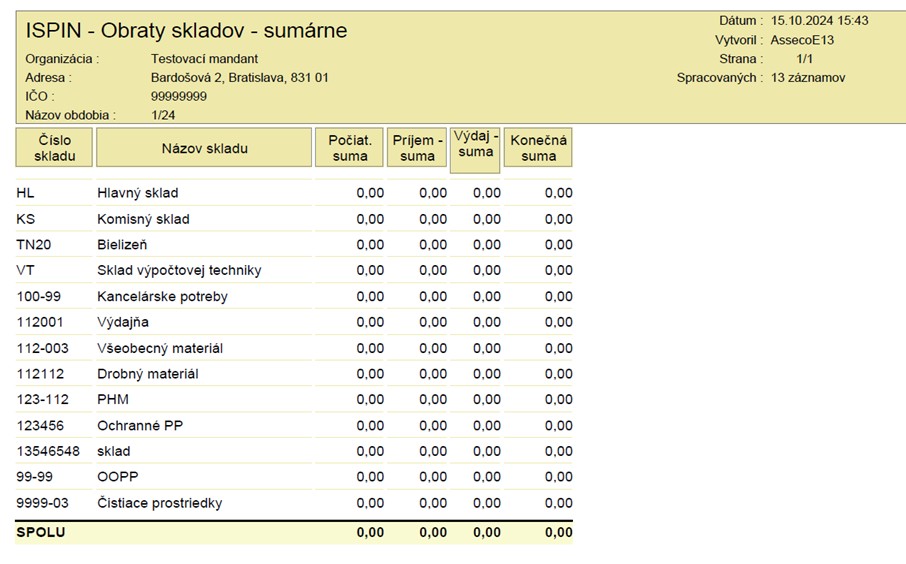Select the 'Príjem - suma' column header
The width and height of the screenshot is (906, 564).
coord(417,148)
